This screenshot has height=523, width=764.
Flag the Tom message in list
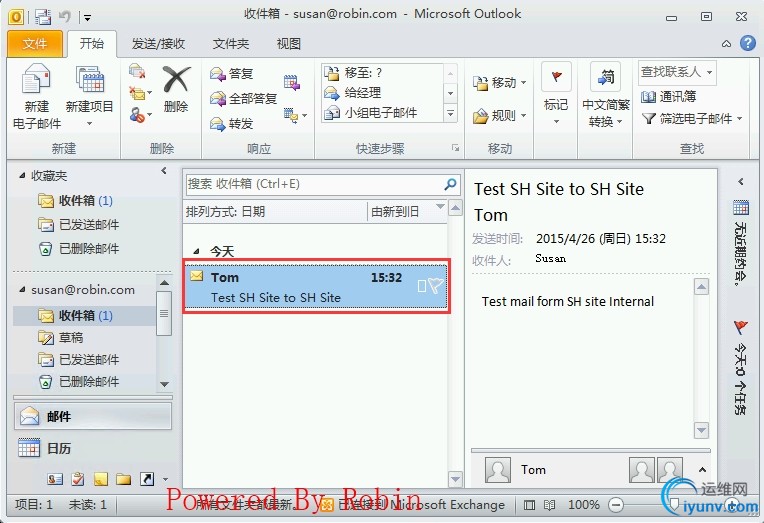pyautogui.click(x=435, y=285)
